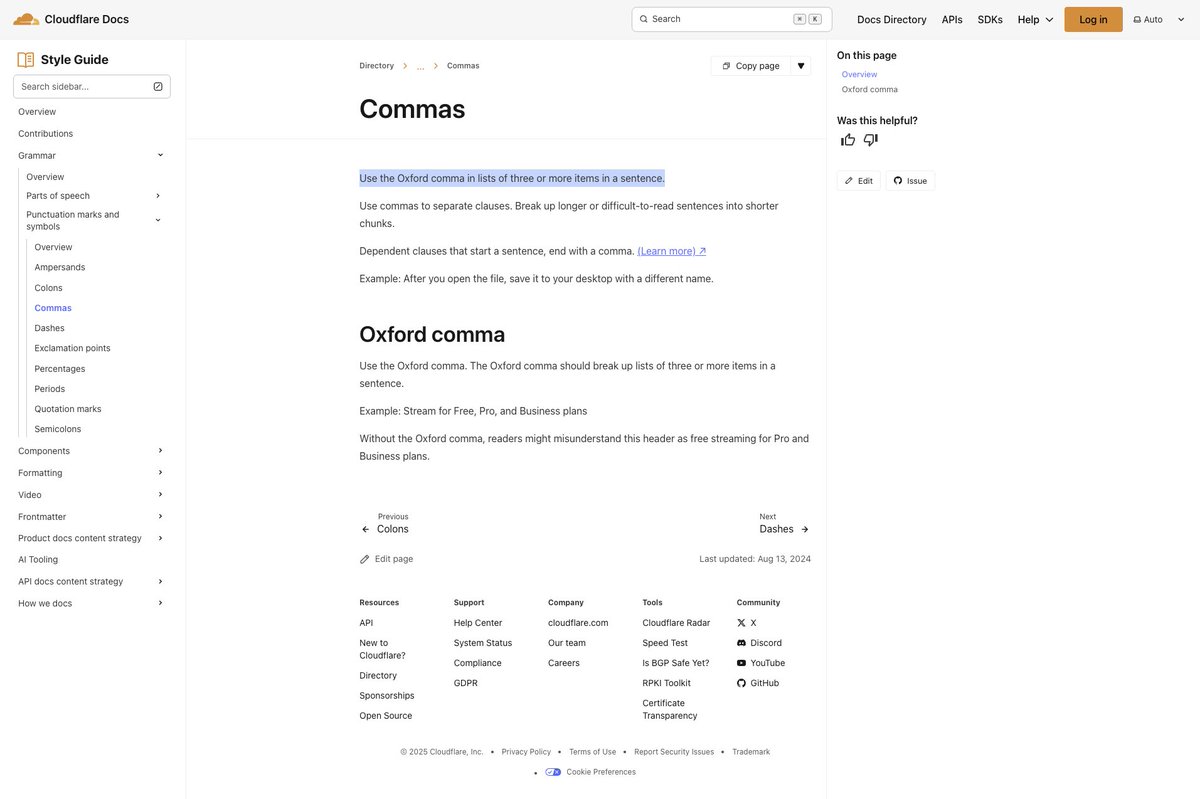Open Periods sidebar page
Image resolution: width=1200 pixels, height=799 pixels.
click(x=50, y=389)
